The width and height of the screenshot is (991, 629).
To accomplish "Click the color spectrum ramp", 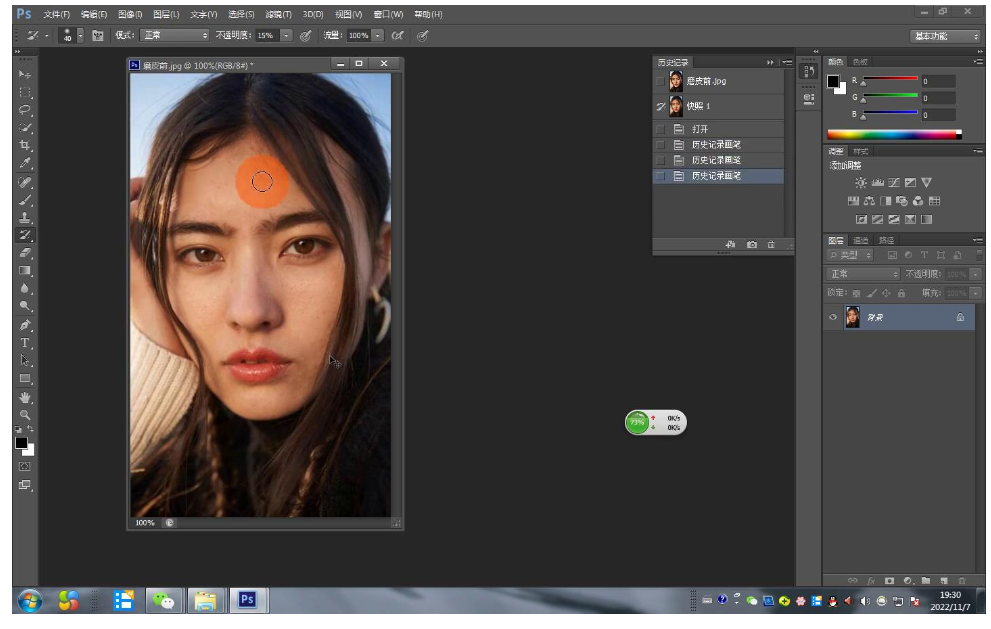I will (x=894, y=134).
